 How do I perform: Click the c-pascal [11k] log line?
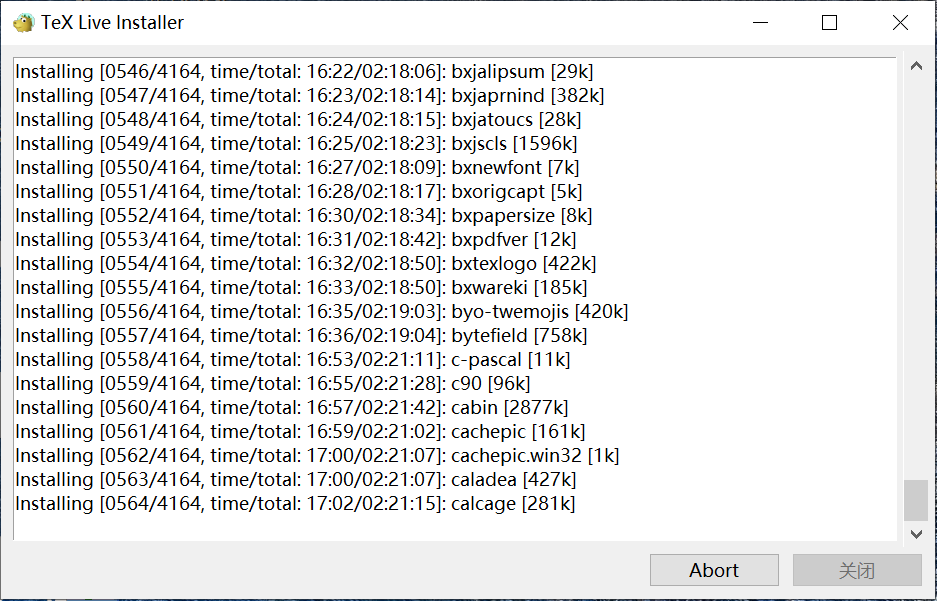(292, 360)
